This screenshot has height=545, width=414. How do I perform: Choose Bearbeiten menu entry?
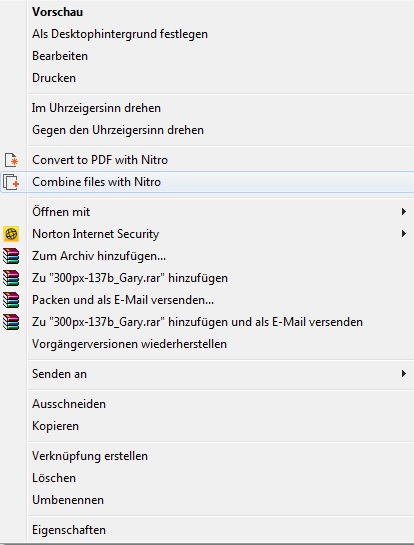(60, 56)
